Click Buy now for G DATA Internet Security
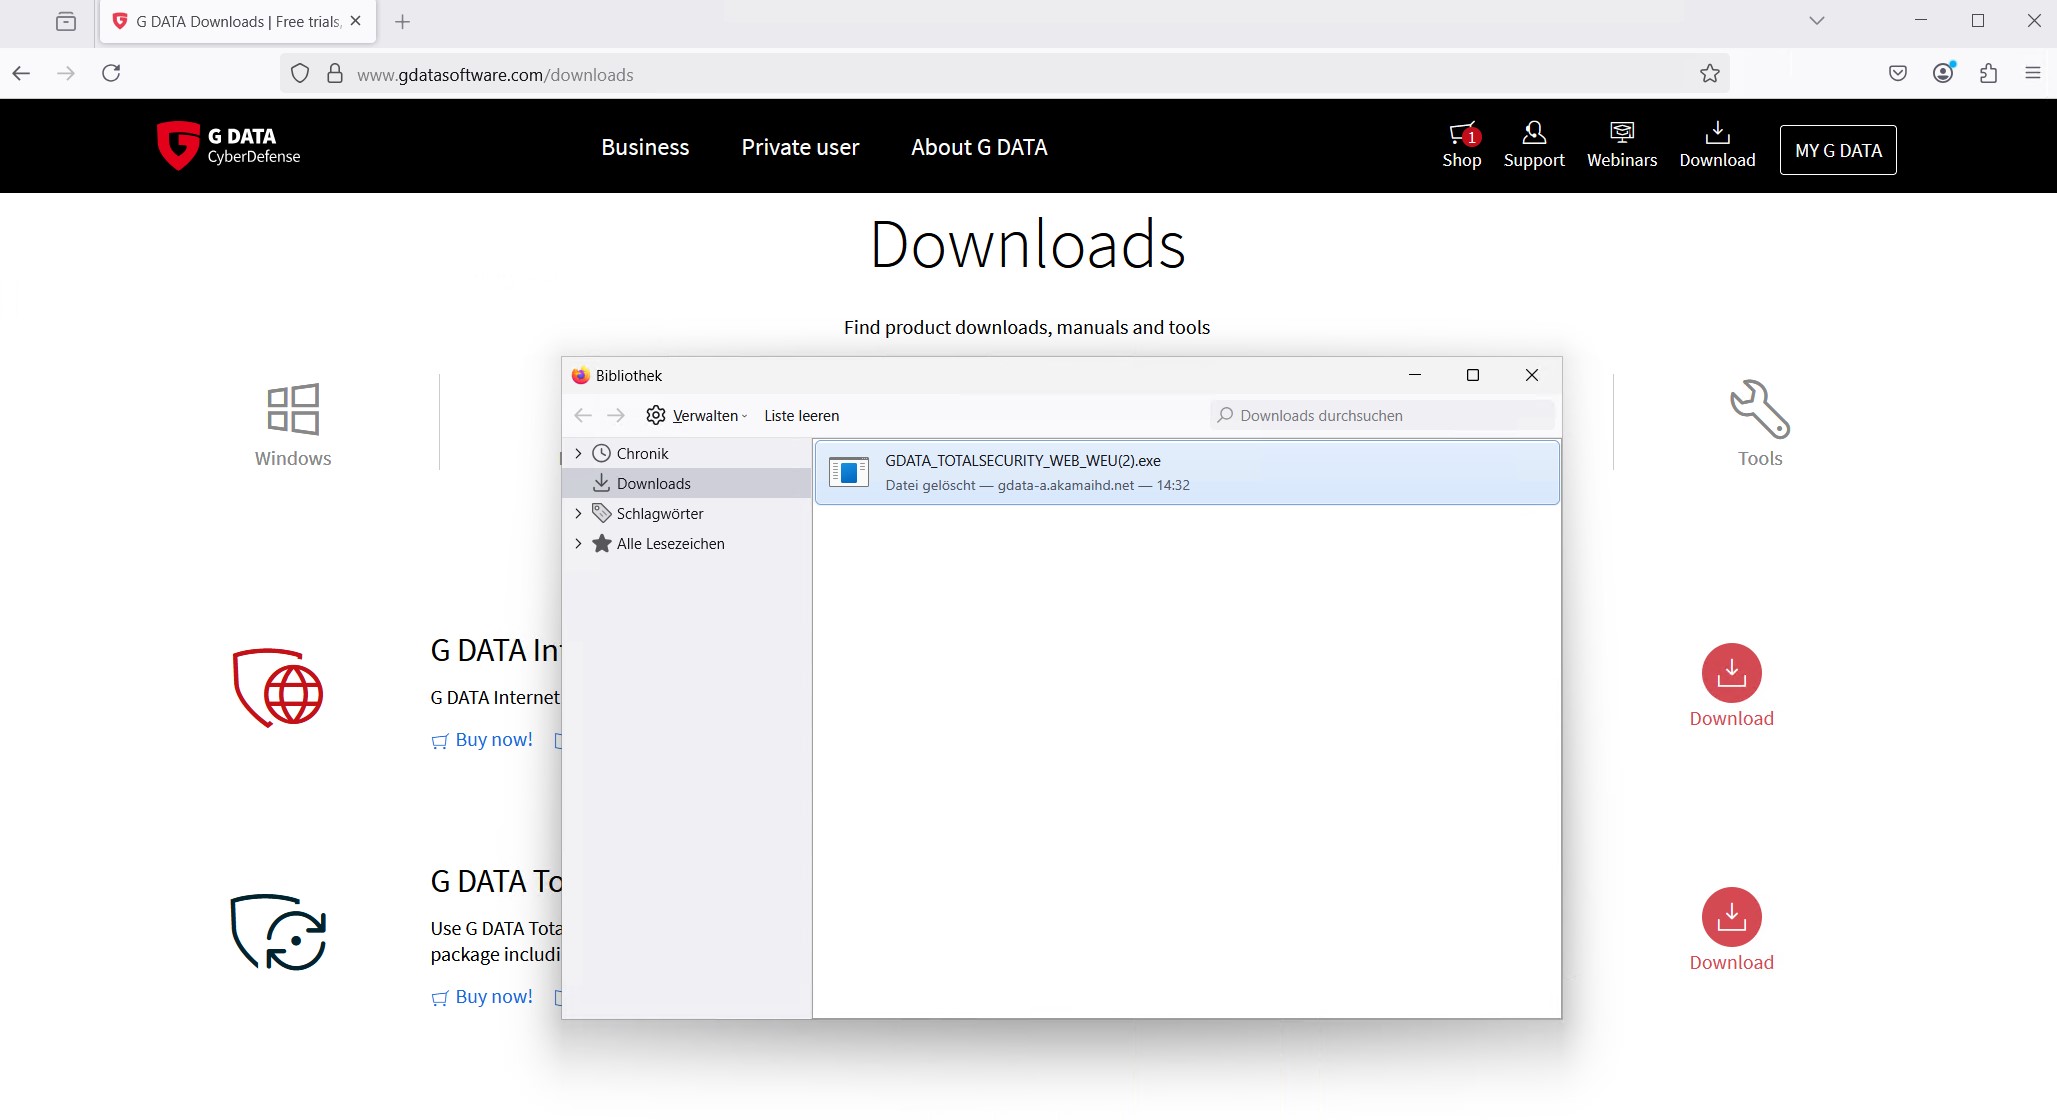Screen dimensions: 2057x1120 click(x=482, y=740)
